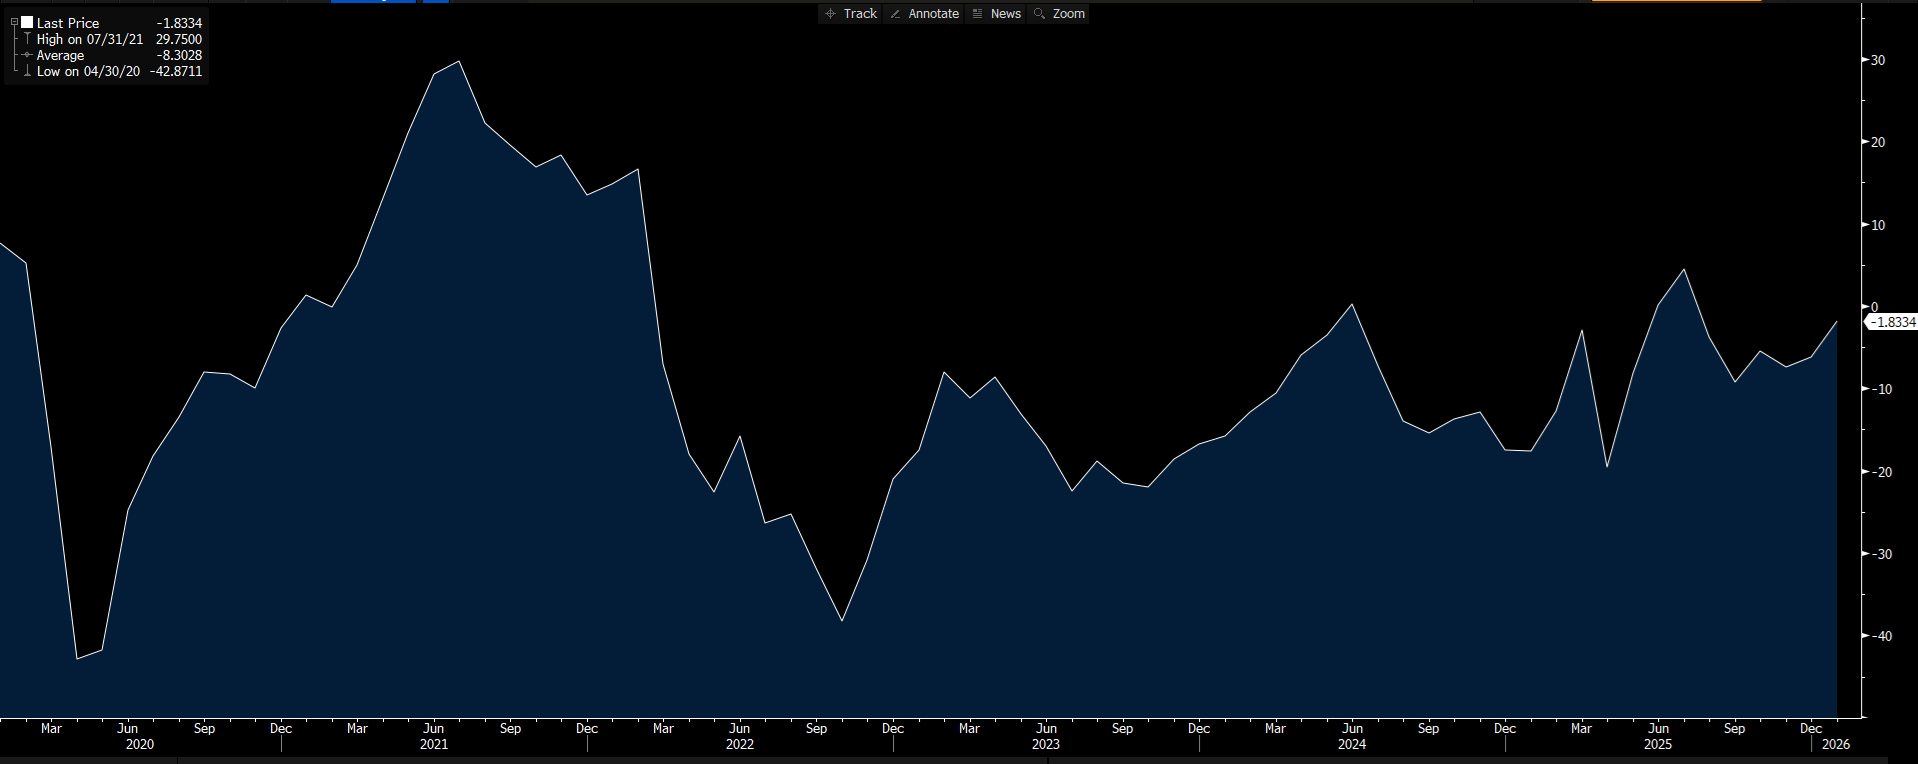Image resolution: width=1918 pixels, height=764 pixels.
Task: Click the 2026 year label on time axis
Action: (x=1836, y=744)
